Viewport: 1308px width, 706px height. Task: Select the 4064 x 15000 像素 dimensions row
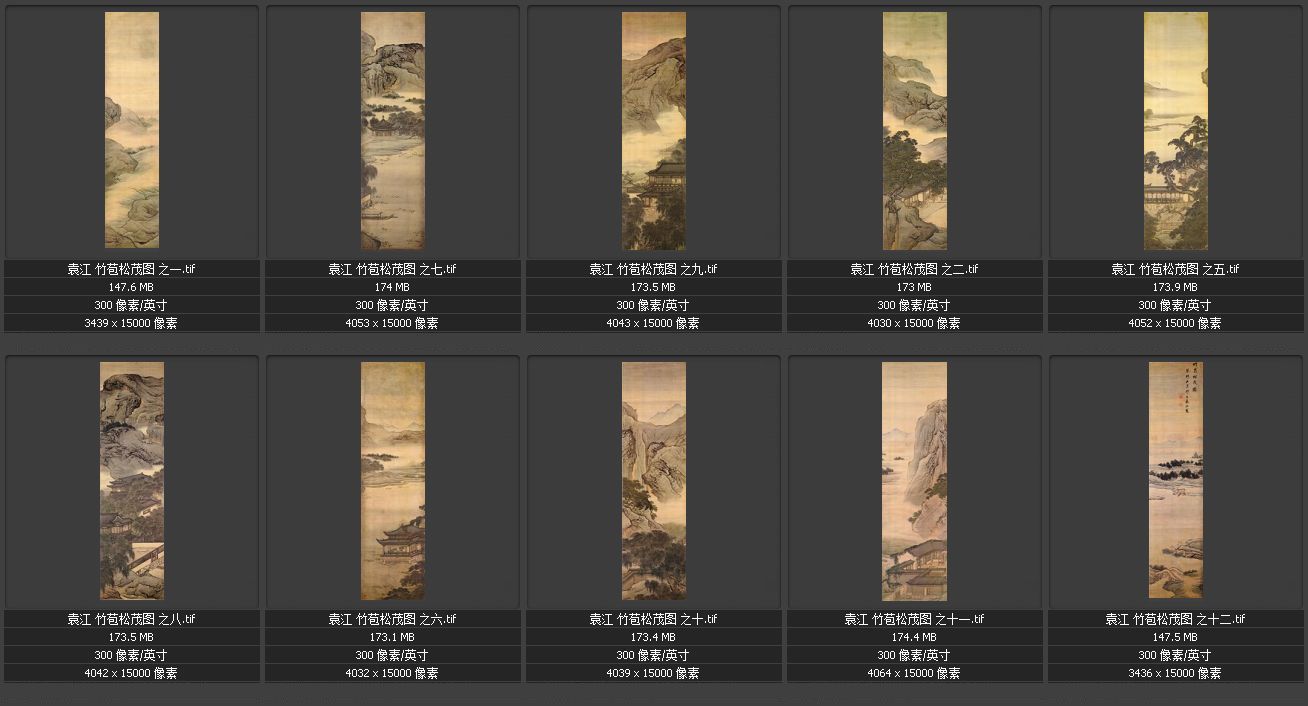[x=914, y=673]
